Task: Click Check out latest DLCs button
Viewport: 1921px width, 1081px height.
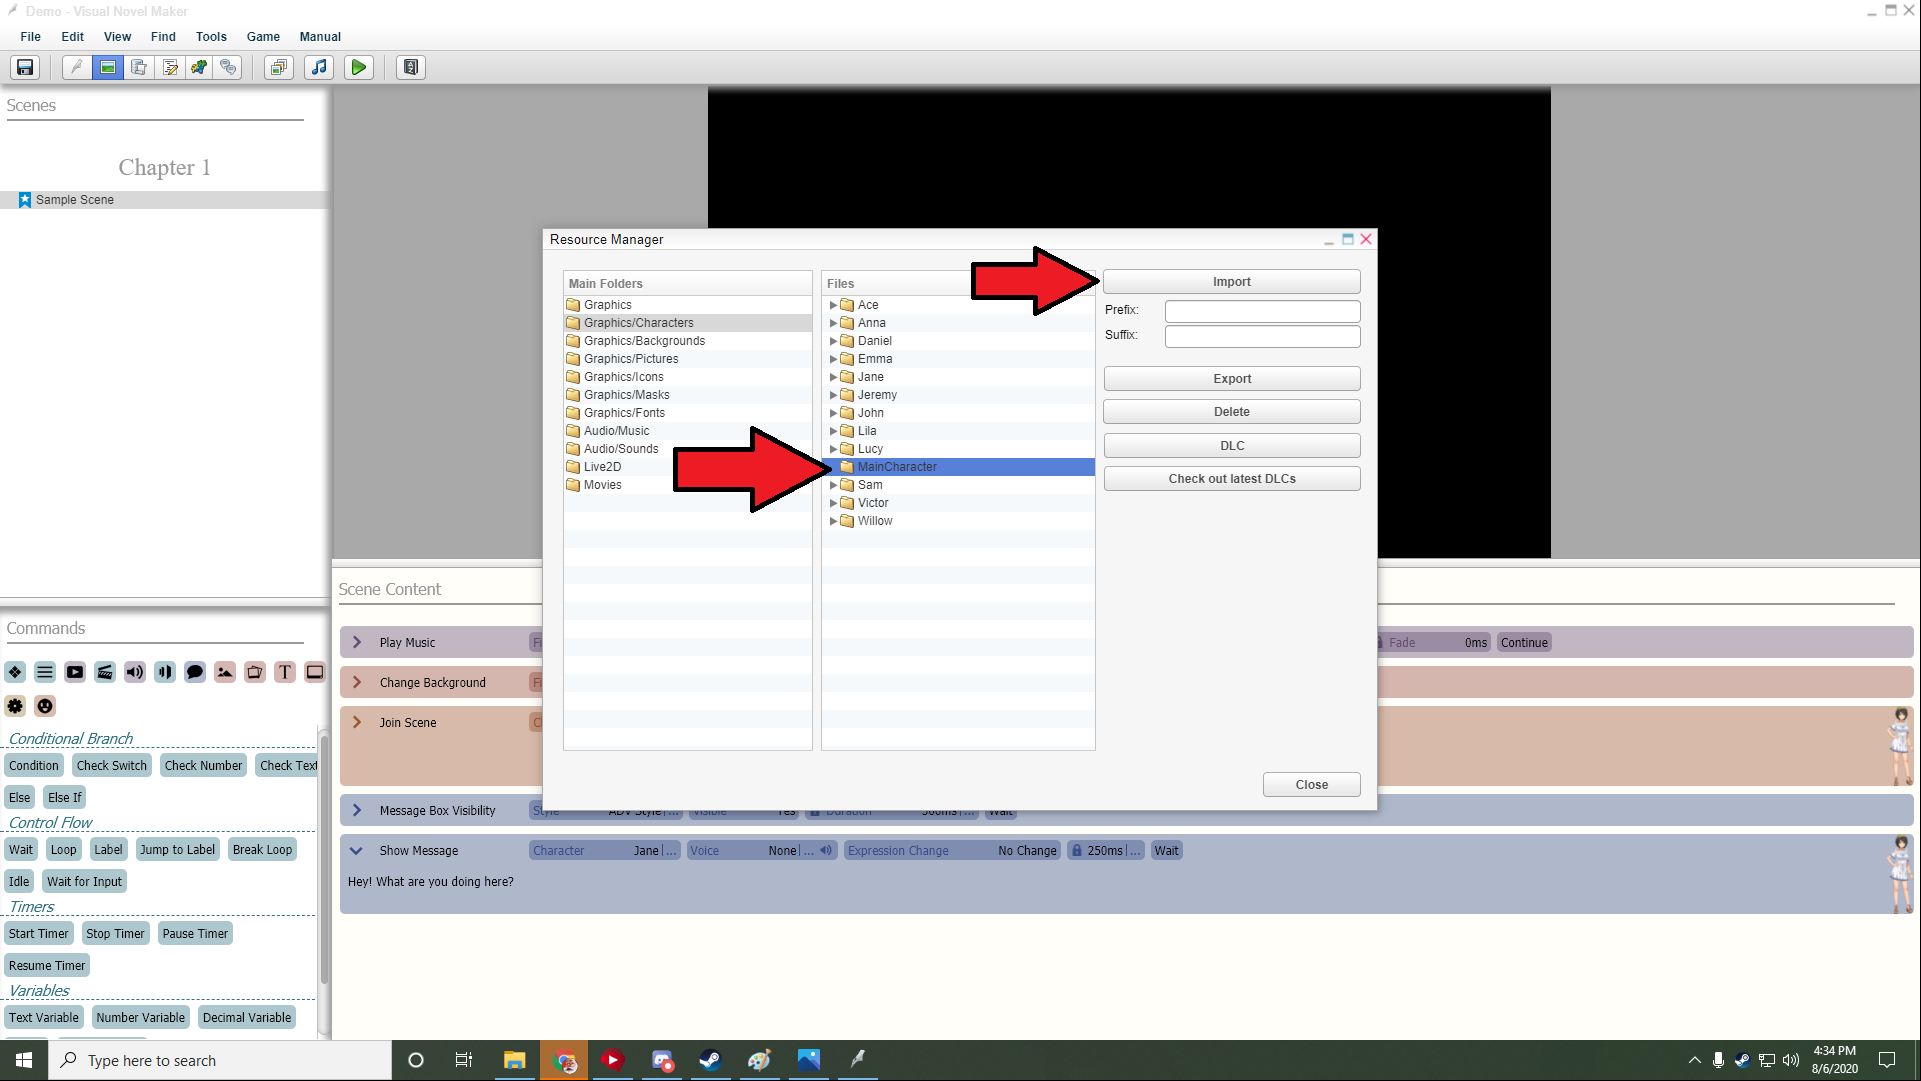Action: pyautogui.click(x=1231, y=479)
